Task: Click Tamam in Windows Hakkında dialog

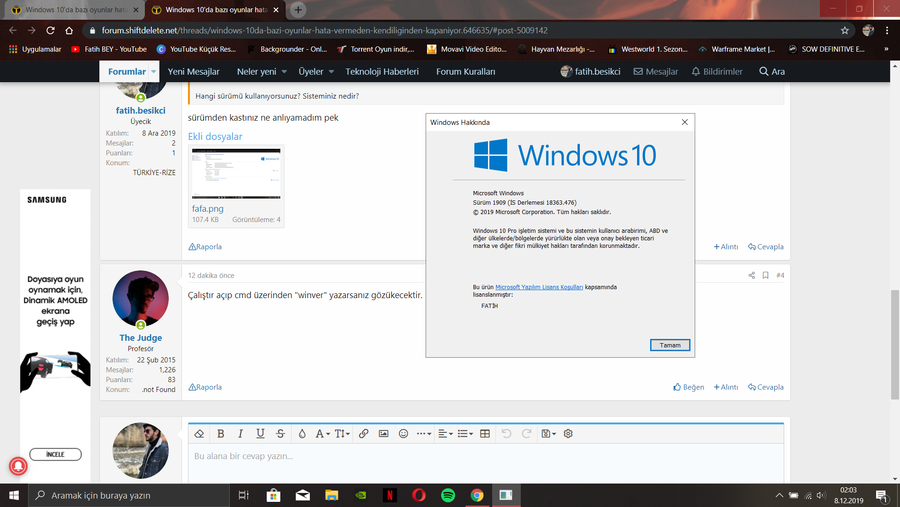Action: click(x=670, y=345)
